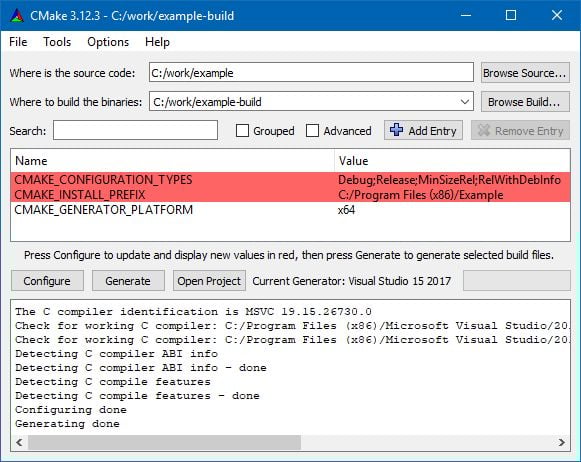Tick the Advanced checkbox

(312, 130)
